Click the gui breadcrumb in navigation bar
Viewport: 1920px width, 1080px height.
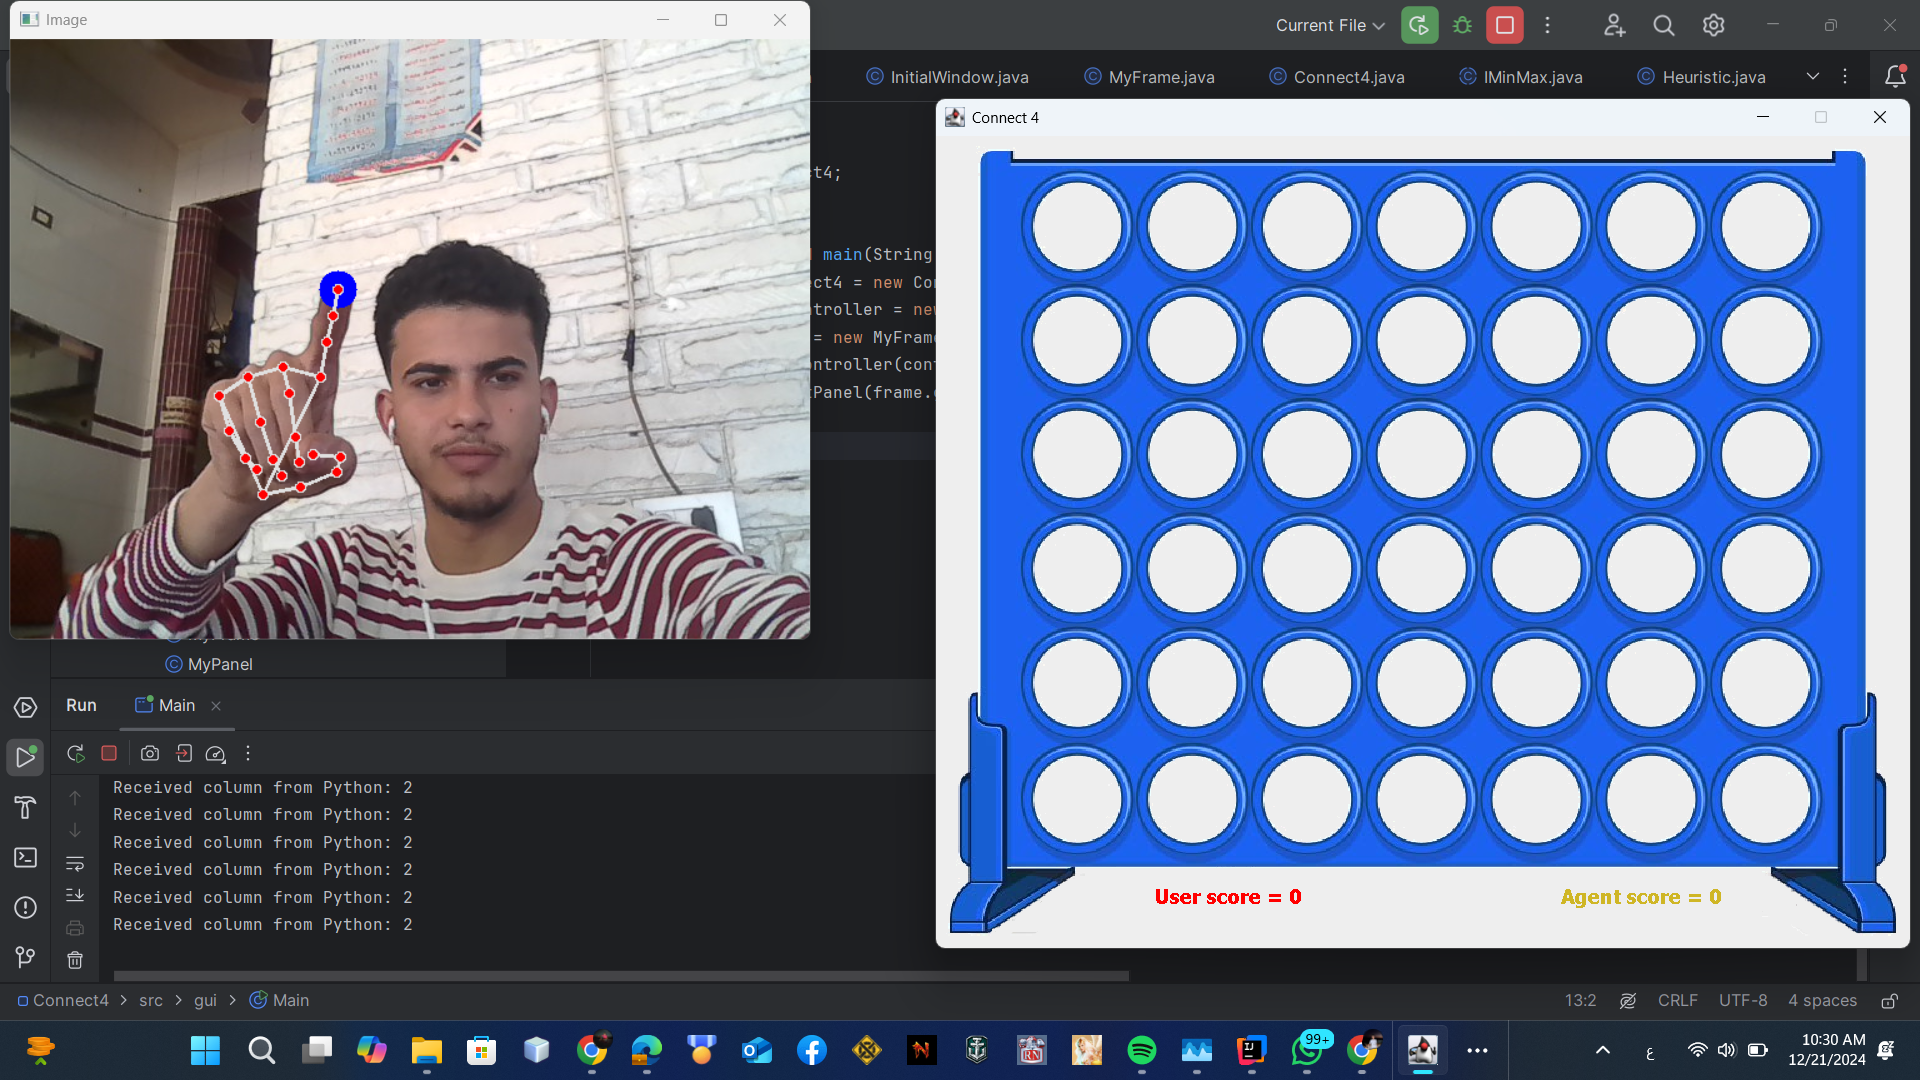tap(205, 1001)
